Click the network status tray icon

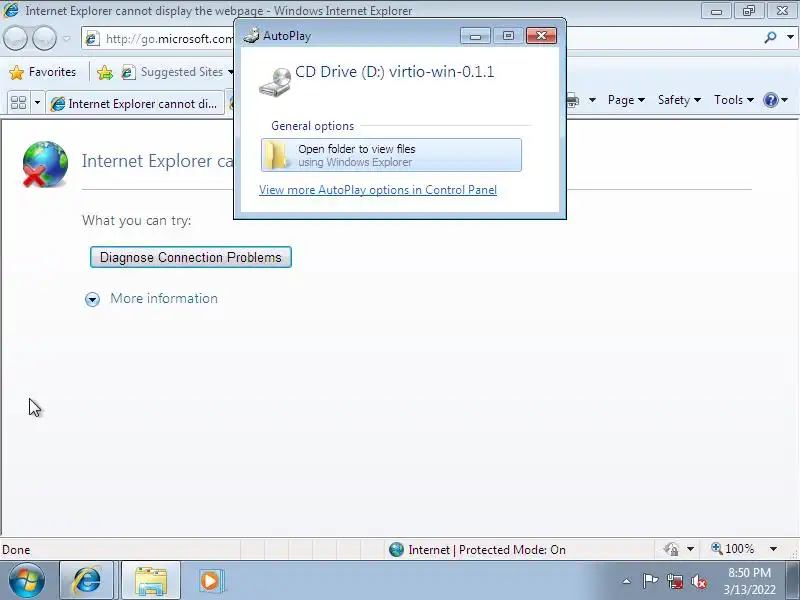pyautogui.click(x=675, y=581)
